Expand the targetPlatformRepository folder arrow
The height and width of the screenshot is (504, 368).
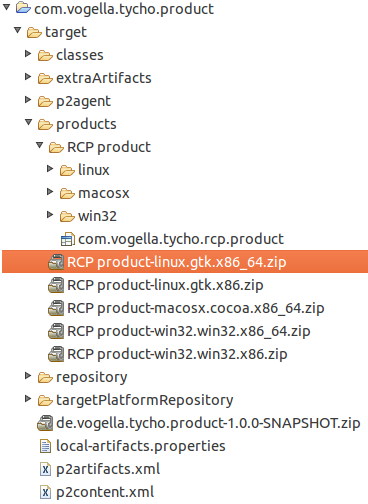pyautogui.click(x=28, y=399)
